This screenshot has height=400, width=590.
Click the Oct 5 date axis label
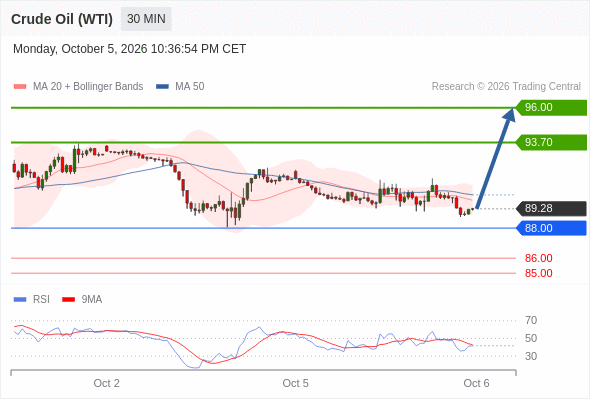pyautogui.click(x=295, y=383)
